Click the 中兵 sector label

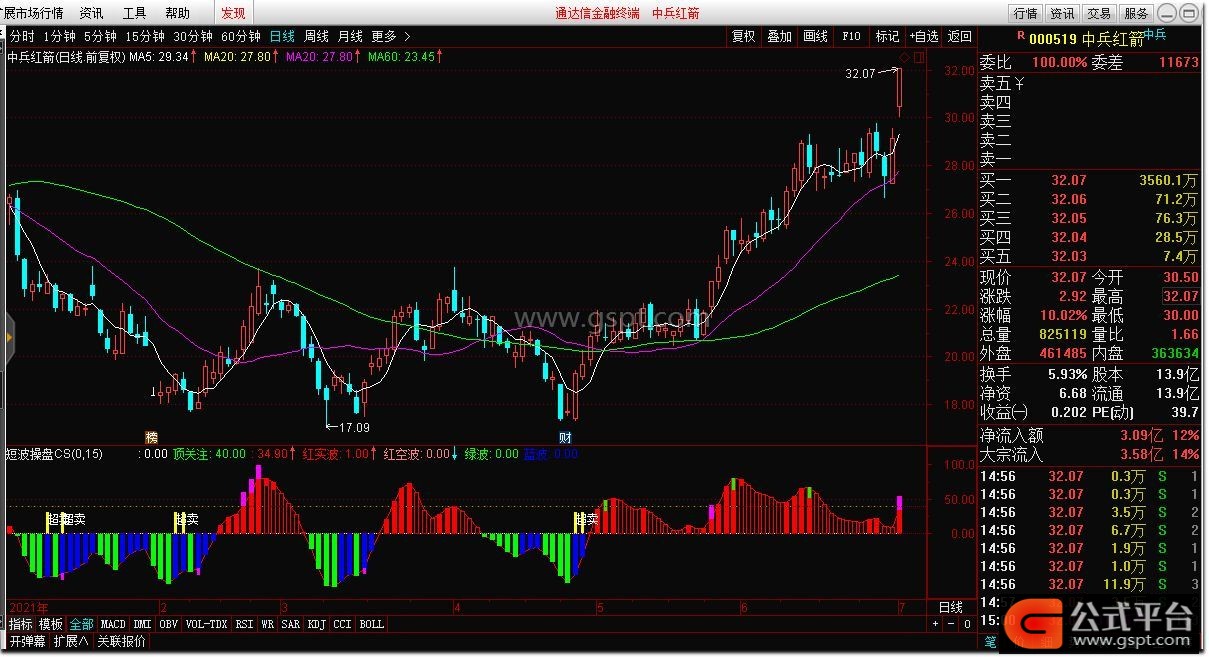tap(1155, 34)
